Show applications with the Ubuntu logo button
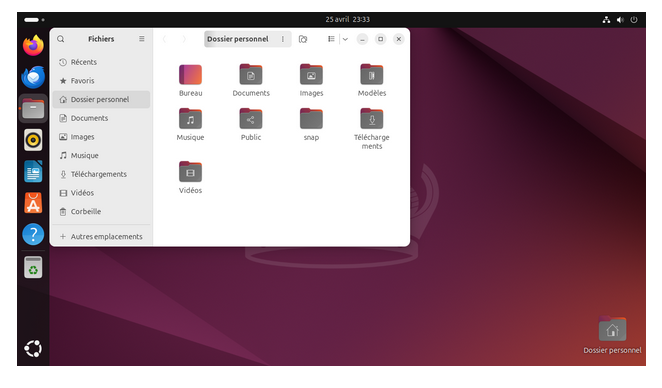The width and height of the screenshot is (662, 388). point(33,349)
